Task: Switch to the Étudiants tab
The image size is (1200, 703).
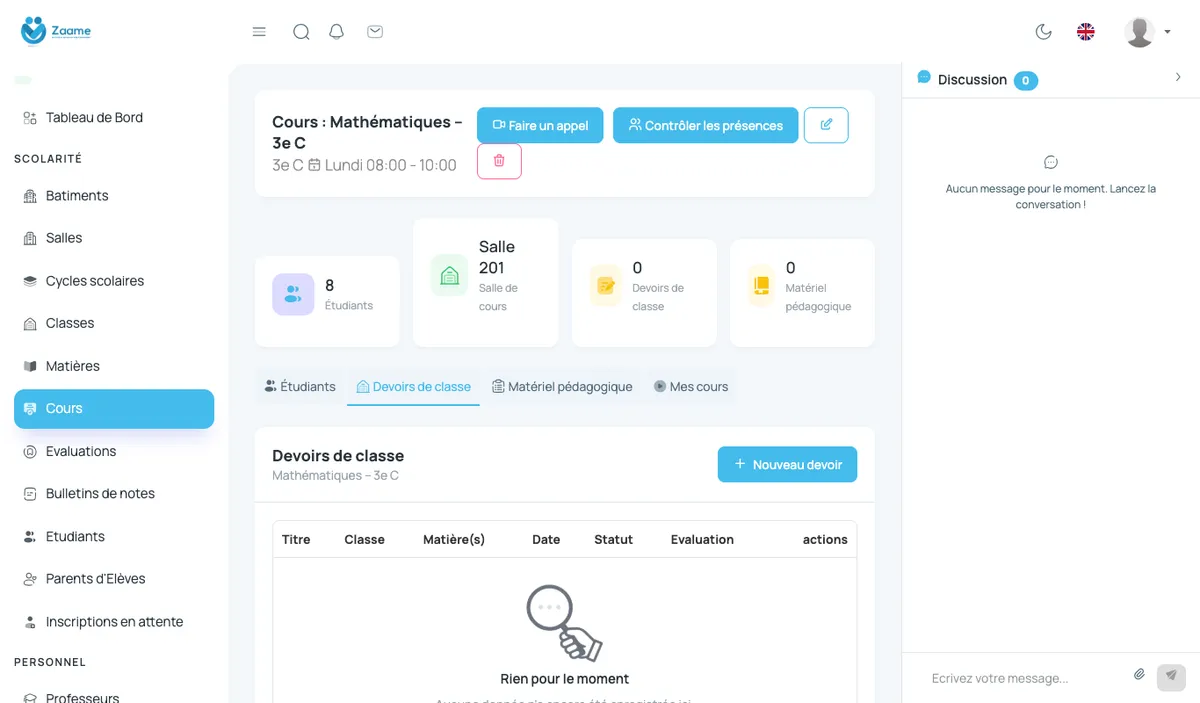Action: point(300,386)
